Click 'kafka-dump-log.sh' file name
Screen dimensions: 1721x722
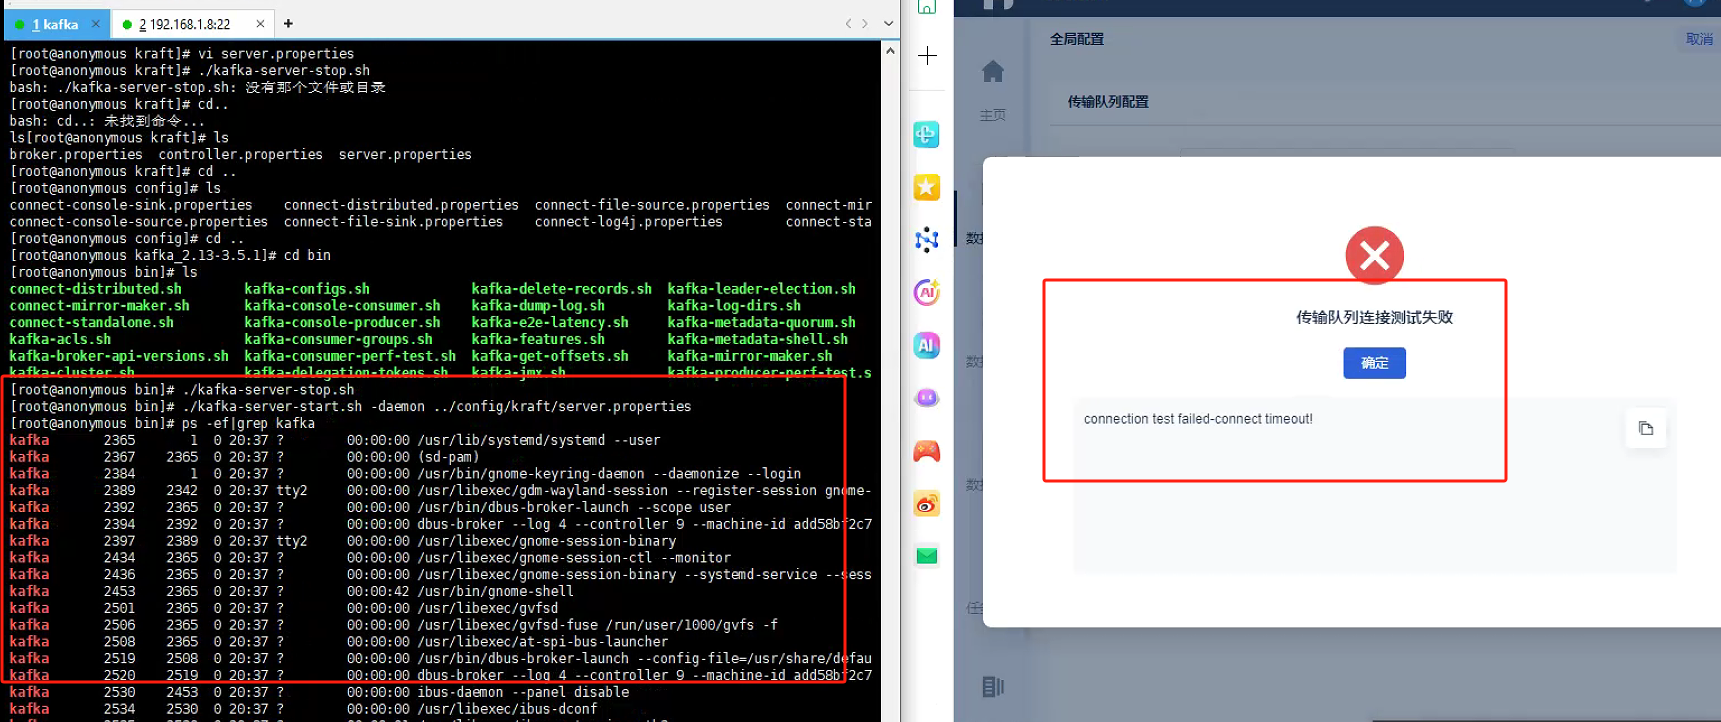click(538, 306)
